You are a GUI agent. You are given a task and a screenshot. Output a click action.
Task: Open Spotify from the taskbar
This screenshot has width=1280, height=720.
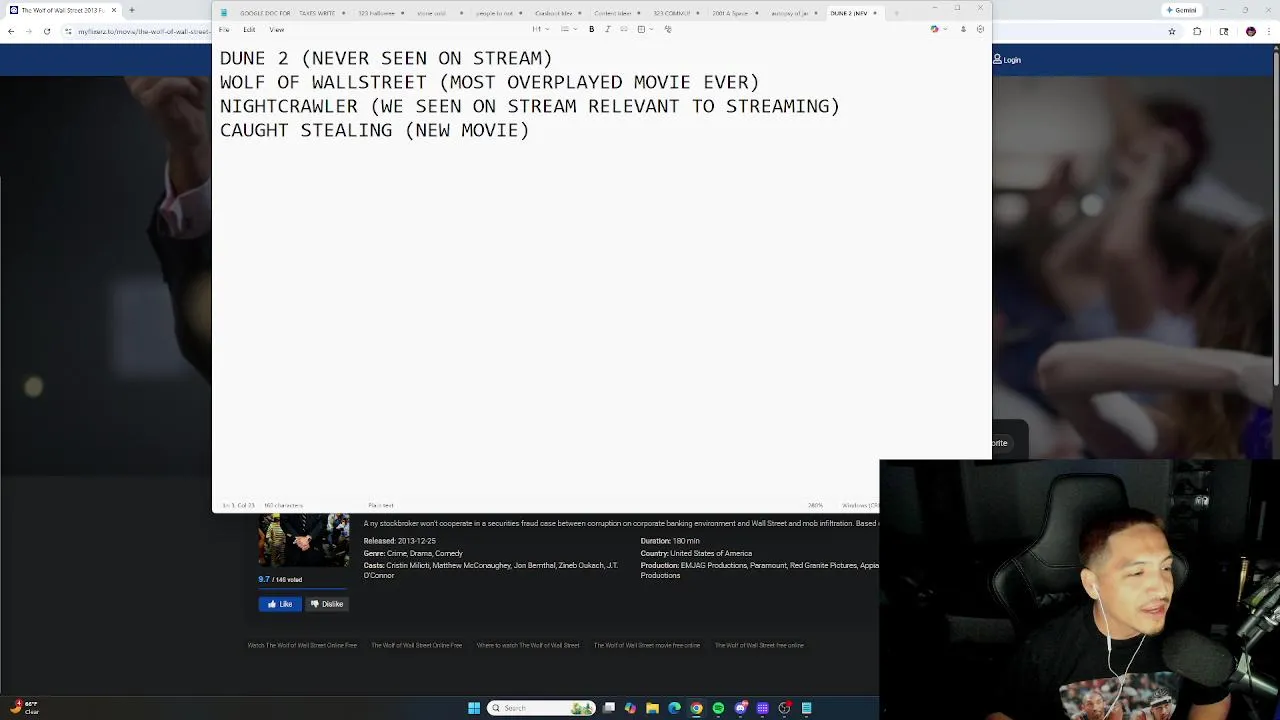718,708
